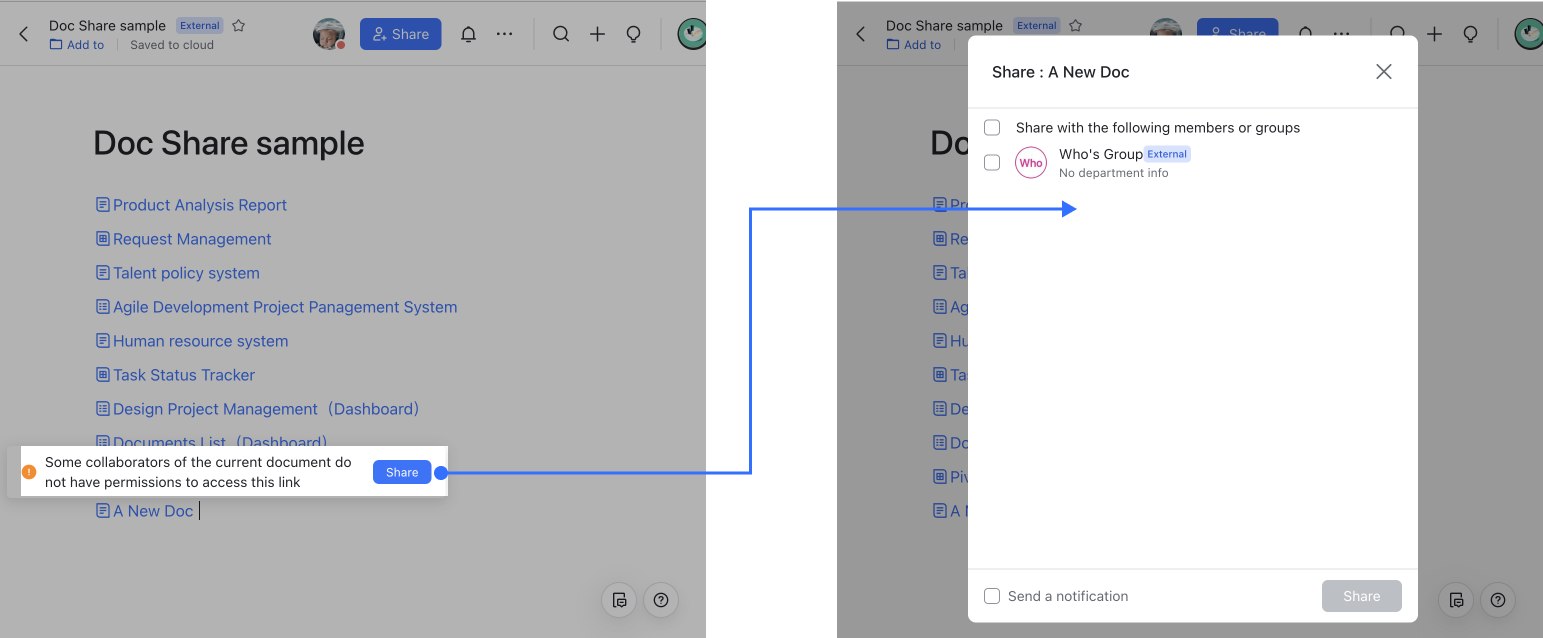Viewport: 1543px width, 638px height.
Task: Open the lightbulb suggestions icon
Action: tap(633, 33)
